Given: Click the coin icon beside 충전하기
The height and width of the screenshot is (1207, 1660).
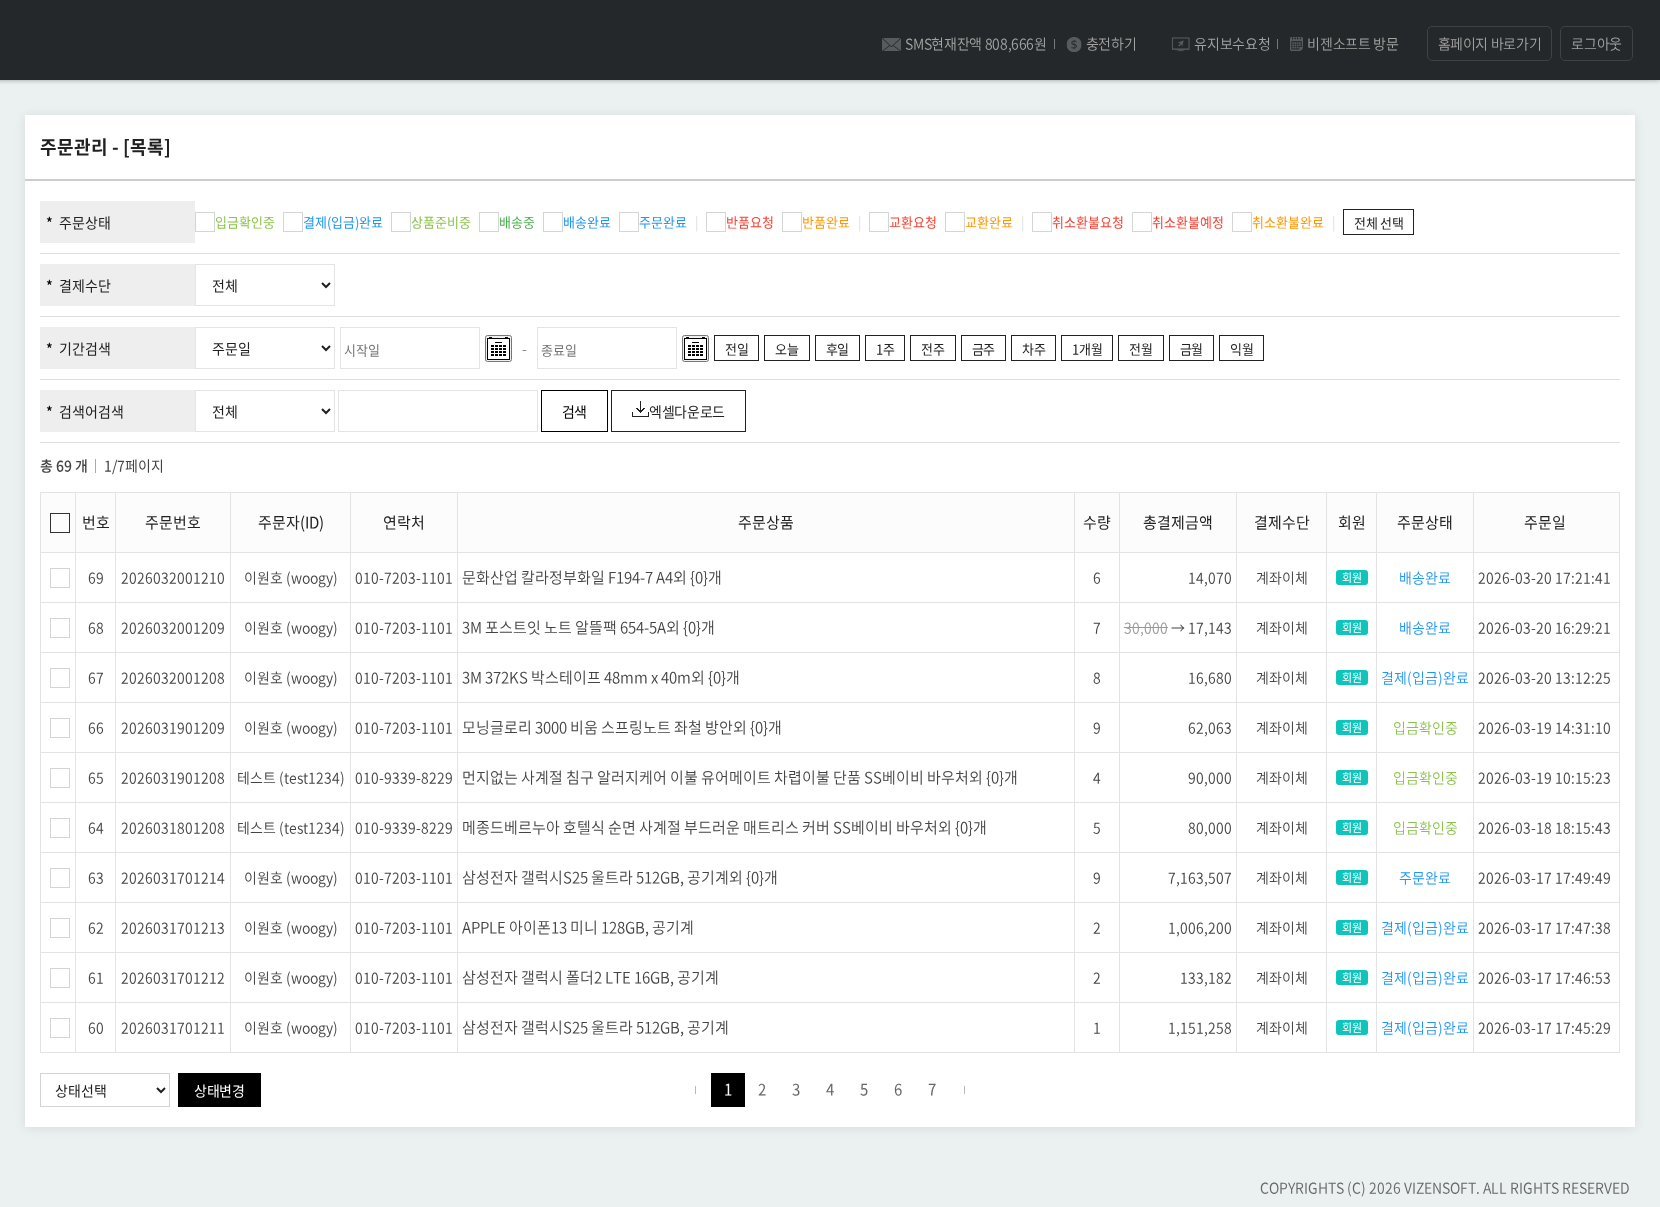Looking at the screenshot, I should [1074, 45].
